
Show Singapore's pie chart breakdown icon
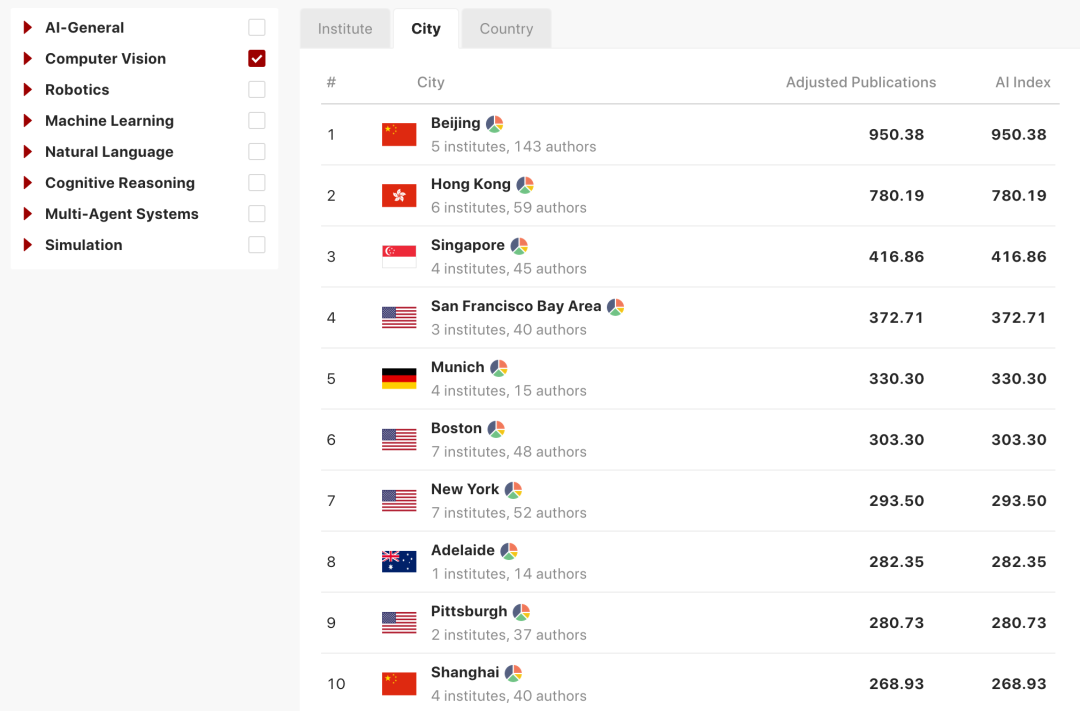(519, 246)
